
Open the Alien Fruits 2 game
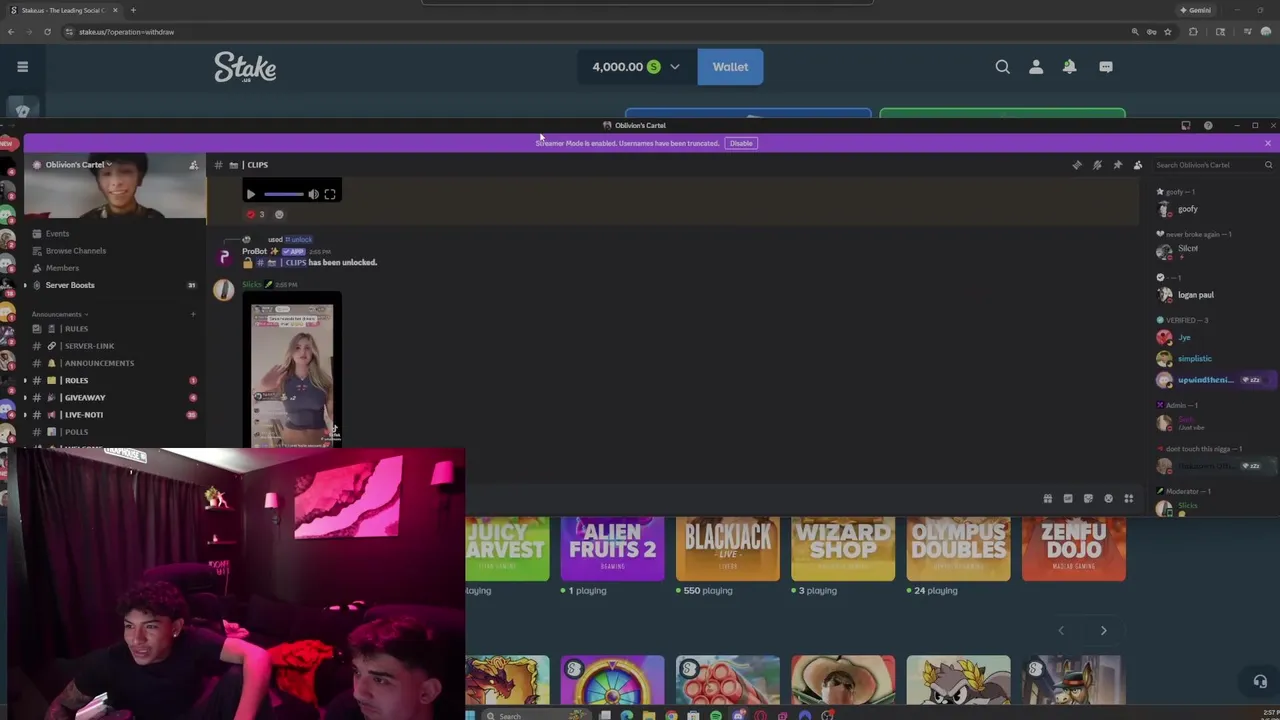pos(612,548)
